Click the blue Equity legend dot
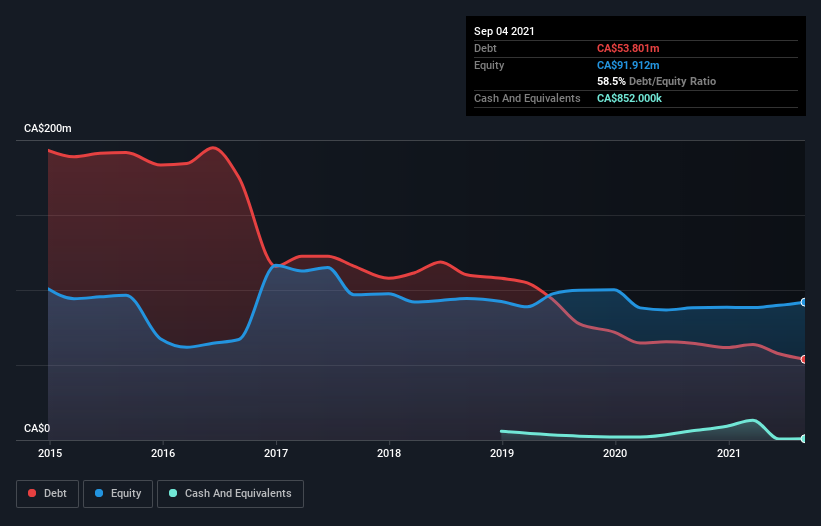This screenshot has height=526, width=821. 99,493
